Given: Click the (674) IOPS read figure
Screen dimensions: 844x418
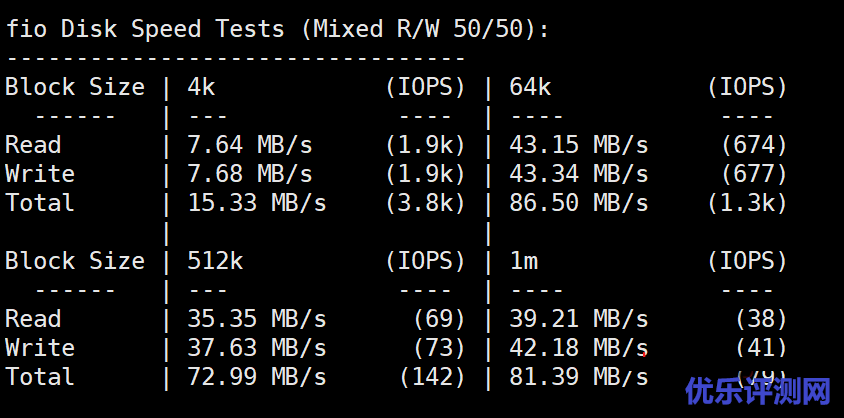Looking at the screenshot, I should [755, 145].
